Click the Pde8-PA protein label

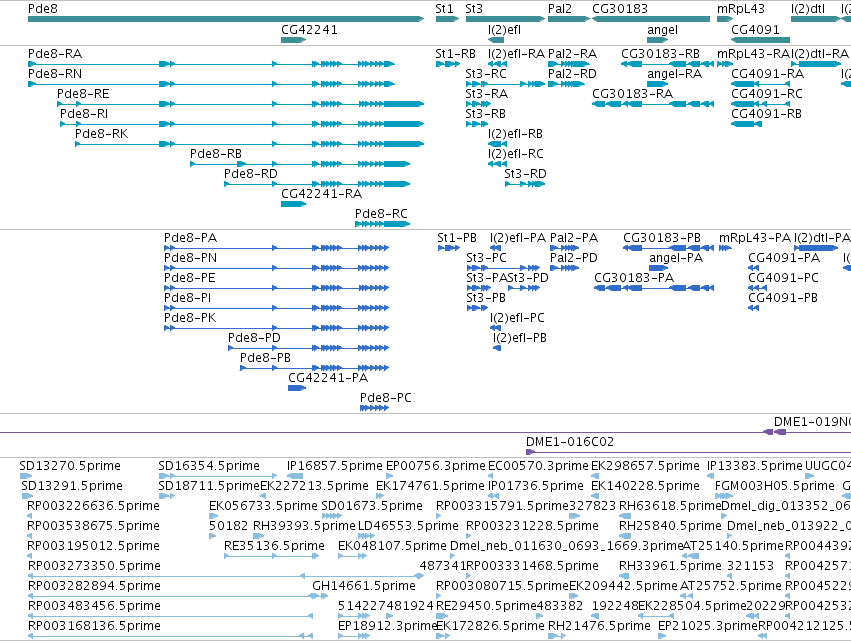[190, 238]
